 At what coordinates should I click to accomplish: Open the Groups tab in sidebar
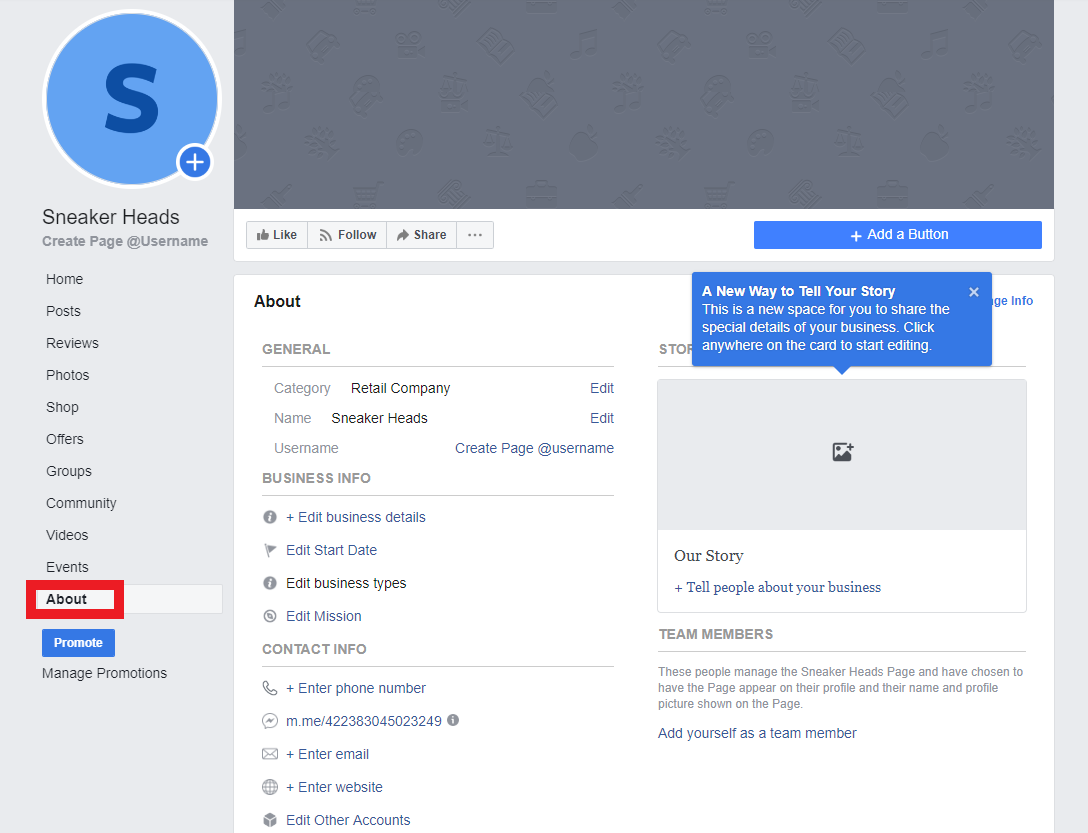69,471
